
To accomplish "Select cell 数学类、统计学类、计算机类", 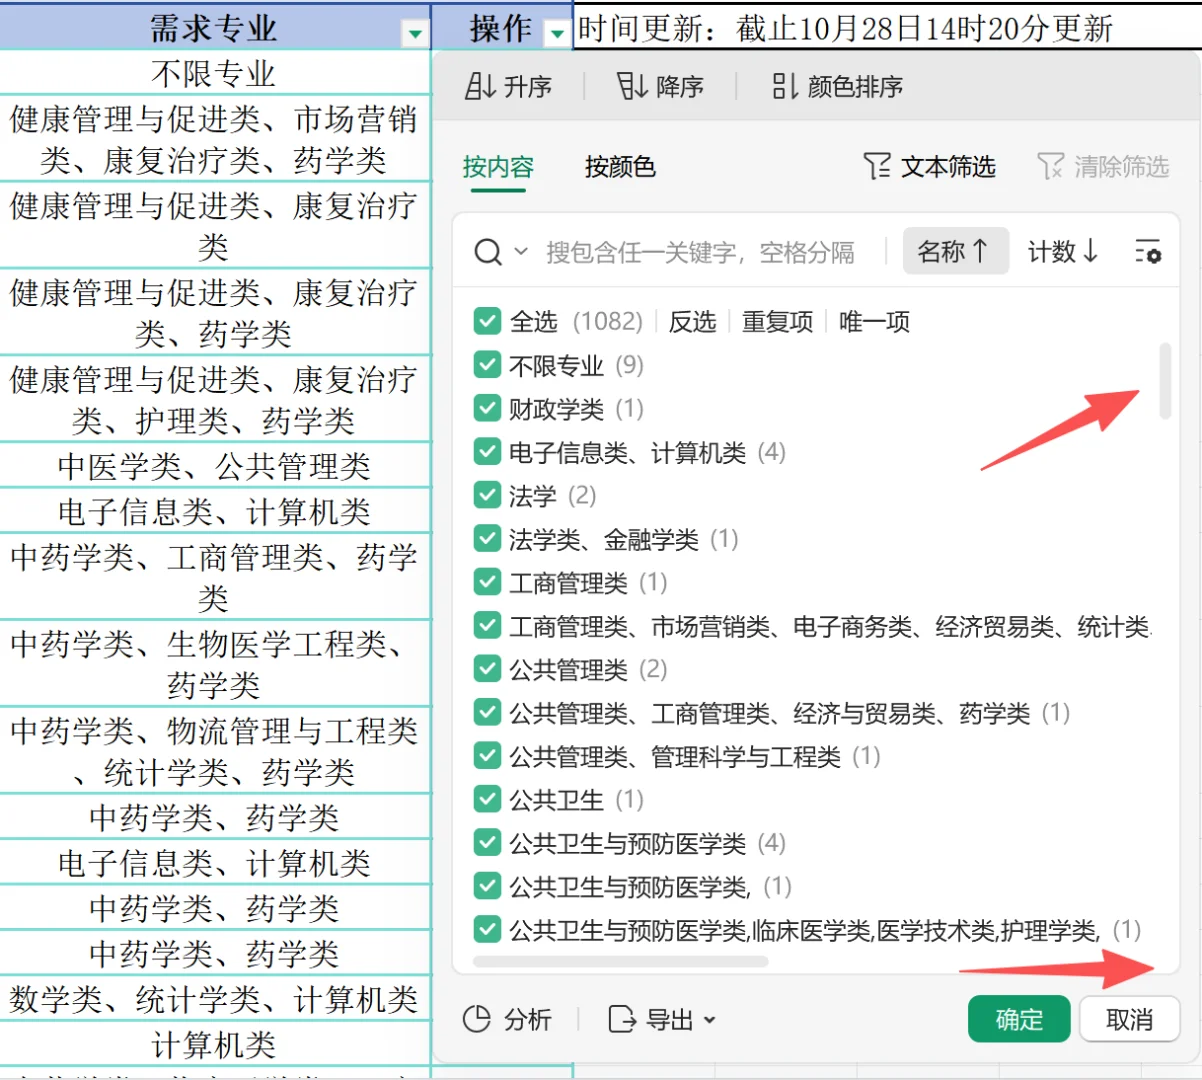I will pos(215,998).
